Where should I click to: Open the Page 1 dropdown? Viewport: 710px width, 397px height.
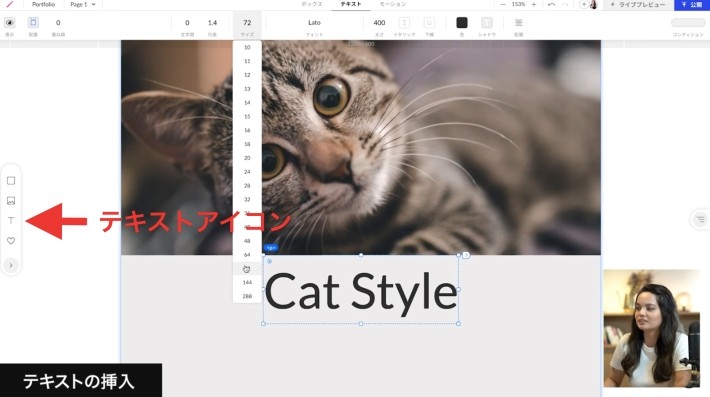coord(83,5)
